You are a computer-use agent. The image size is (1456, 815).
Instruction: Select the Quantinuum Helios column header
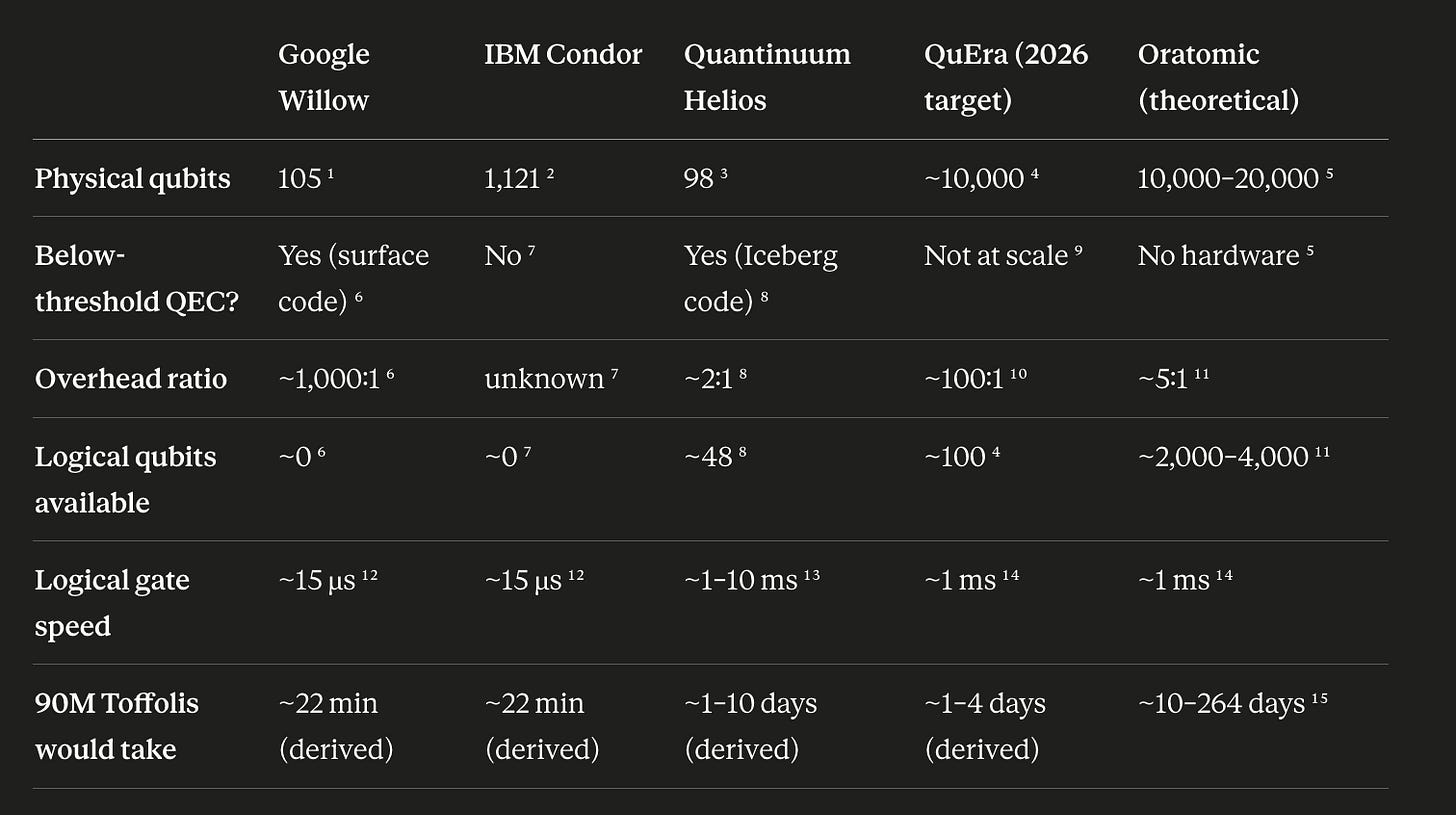click(767, 77)
